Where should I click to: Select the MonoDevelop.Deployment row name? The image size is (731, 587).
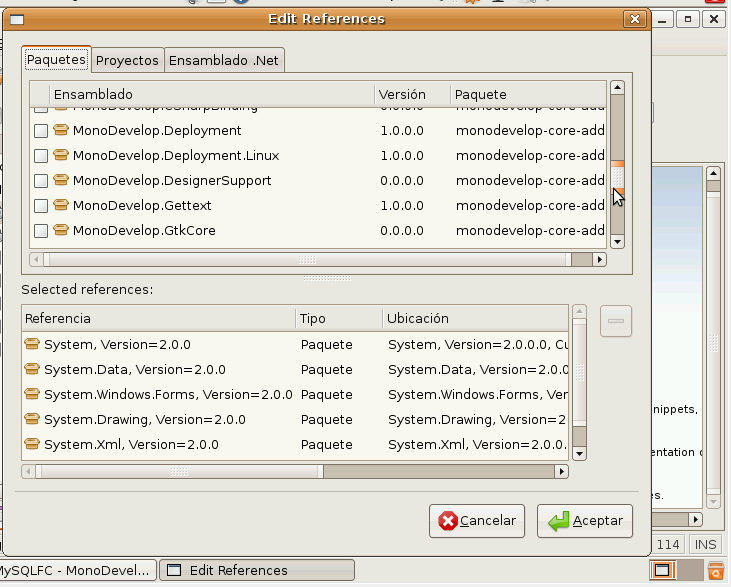point(157,131)
